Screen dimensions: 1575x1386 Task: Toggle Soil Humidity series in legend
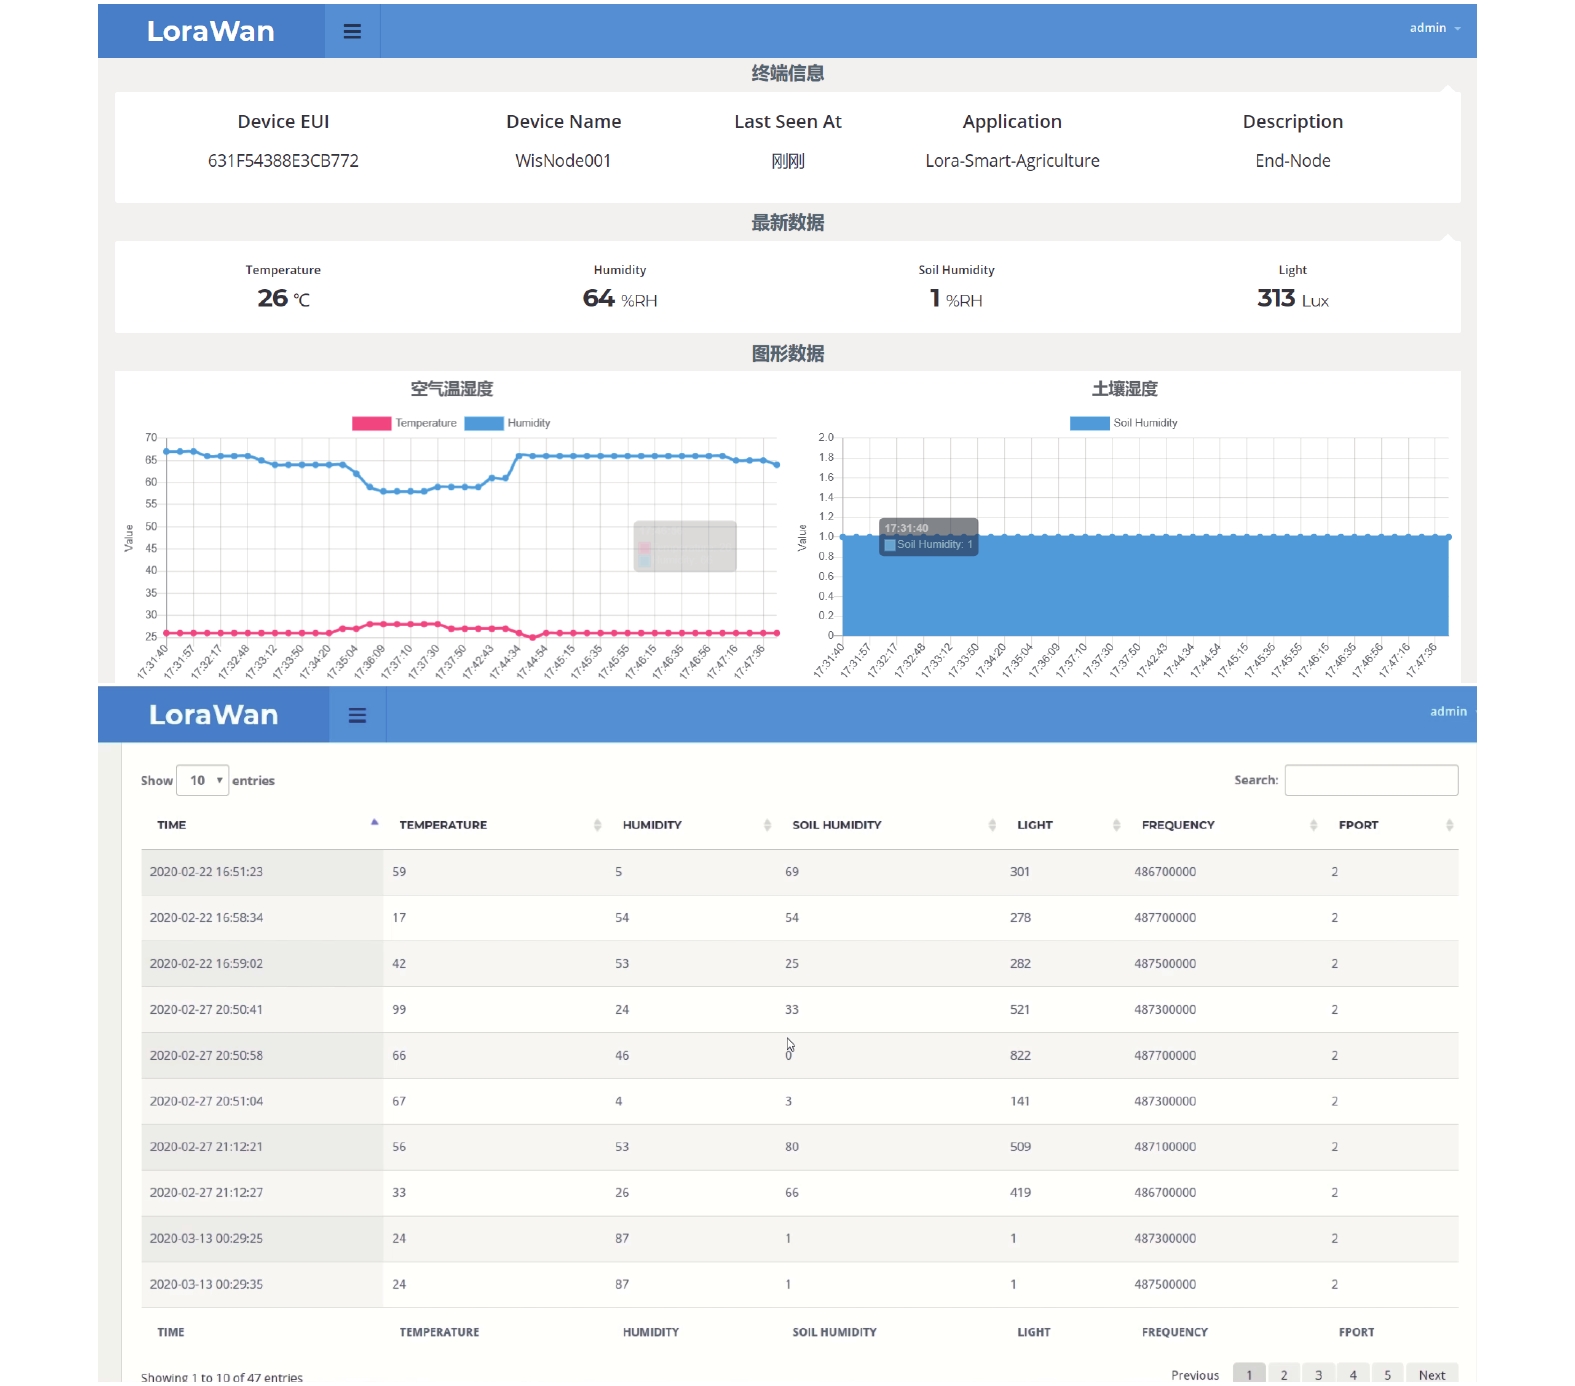[1124, 423]
